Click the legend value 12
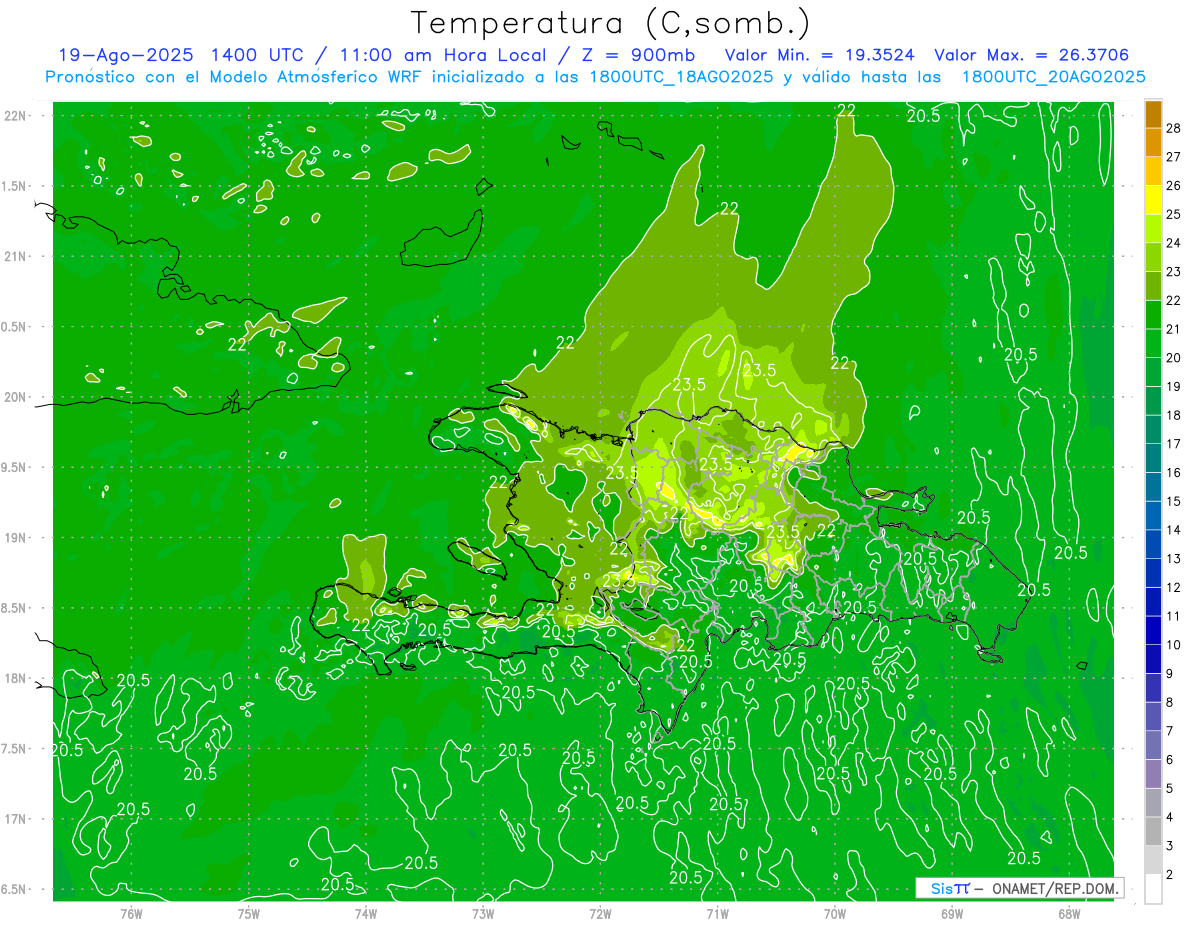Image resolution: width=1200 pixels, height=927 pixels. pyautogui.click(x=1174, y=587)
